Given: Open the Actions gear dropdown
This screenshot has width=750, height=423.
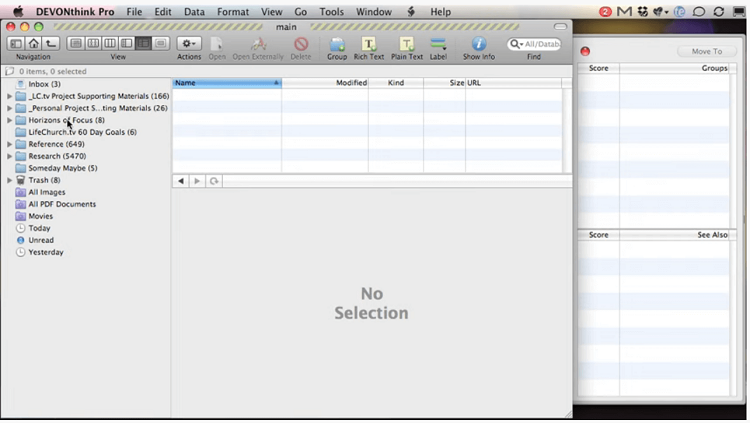Looking at the screenshot, I should [189, 44].
